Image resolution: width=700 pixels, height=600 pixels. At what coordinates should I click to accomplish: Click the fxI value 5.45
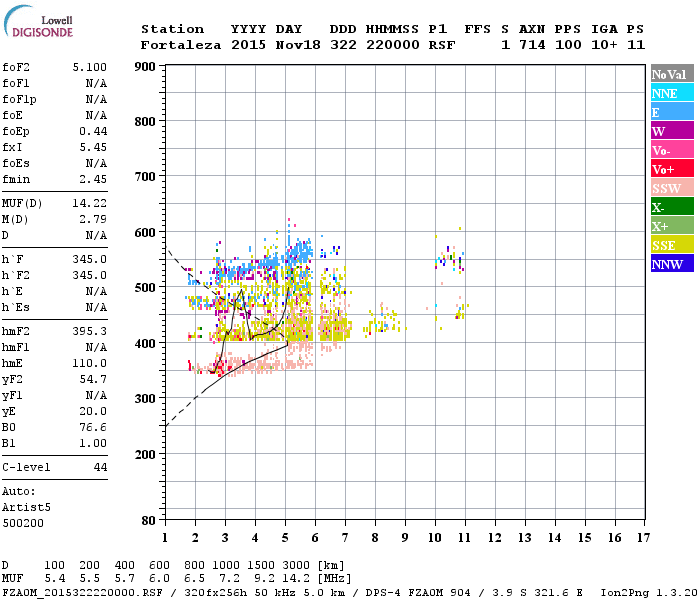tap(93, 147)
